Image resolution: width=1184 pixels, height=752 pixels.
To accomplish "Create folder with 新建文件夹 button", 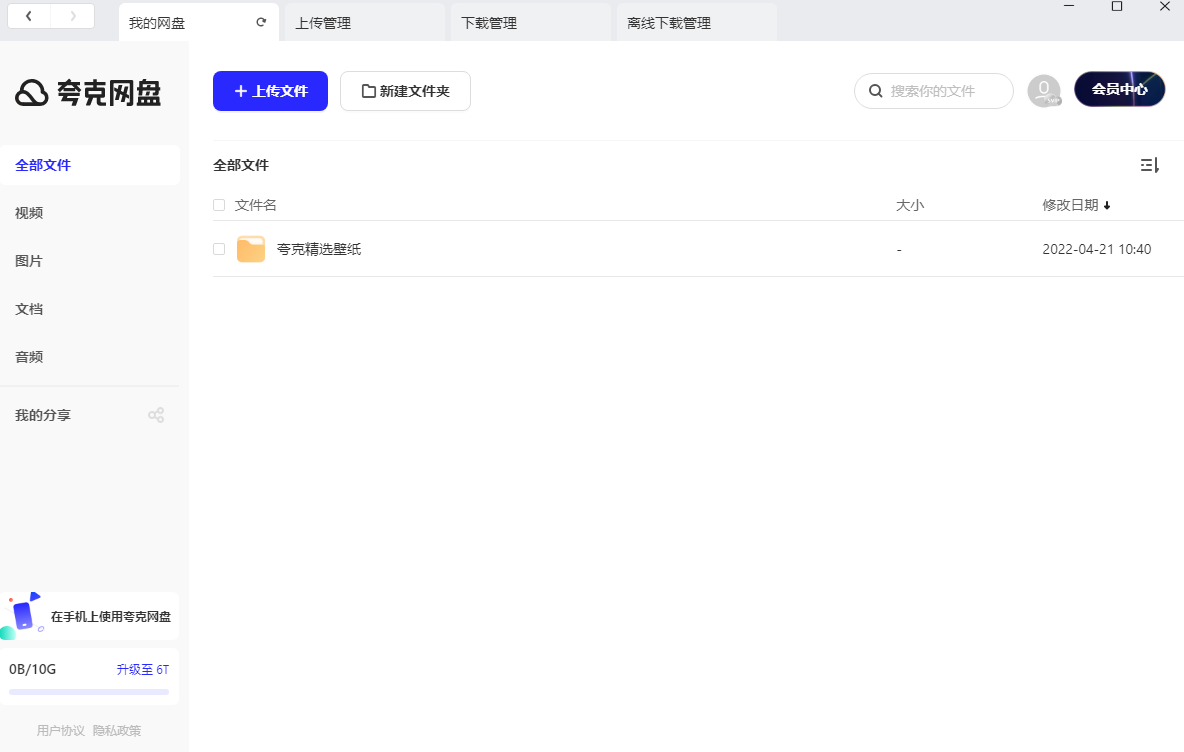I will coord(405,90).
